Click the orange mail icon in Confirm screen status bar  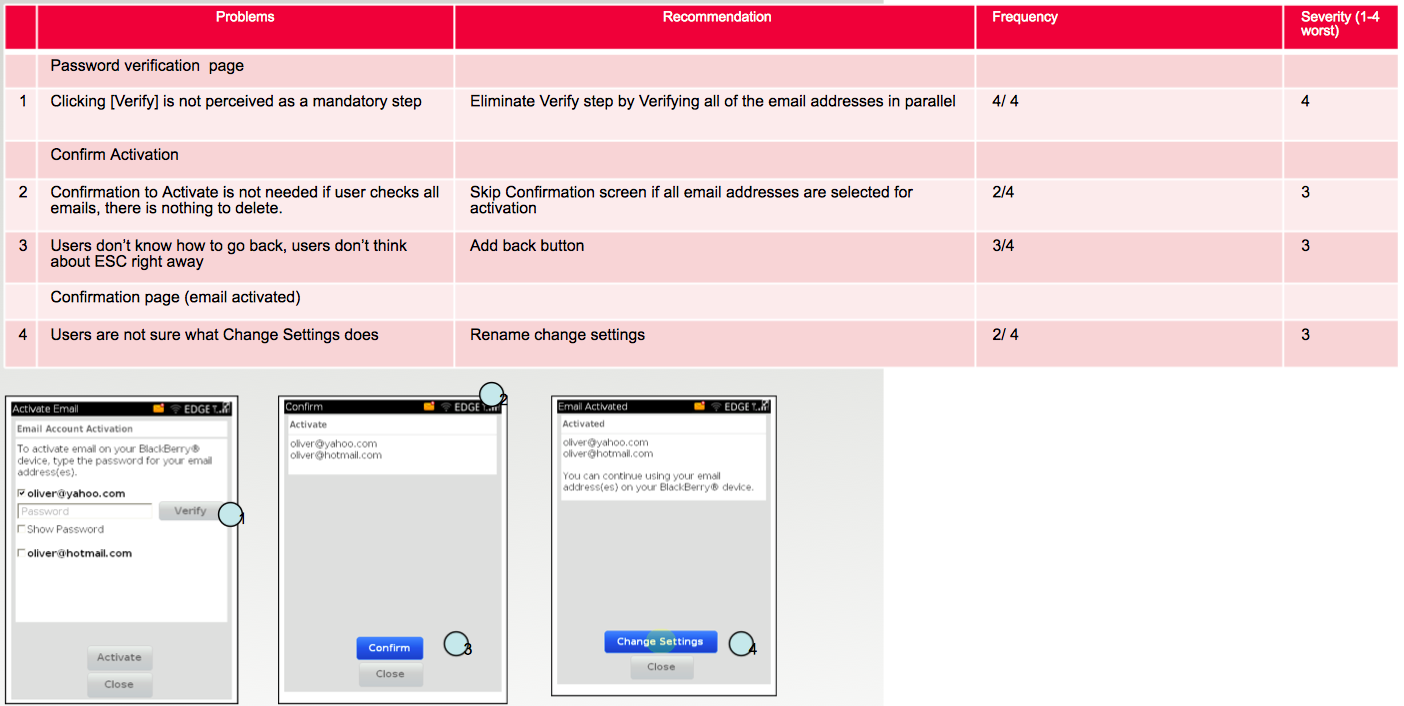coord(429,407)
